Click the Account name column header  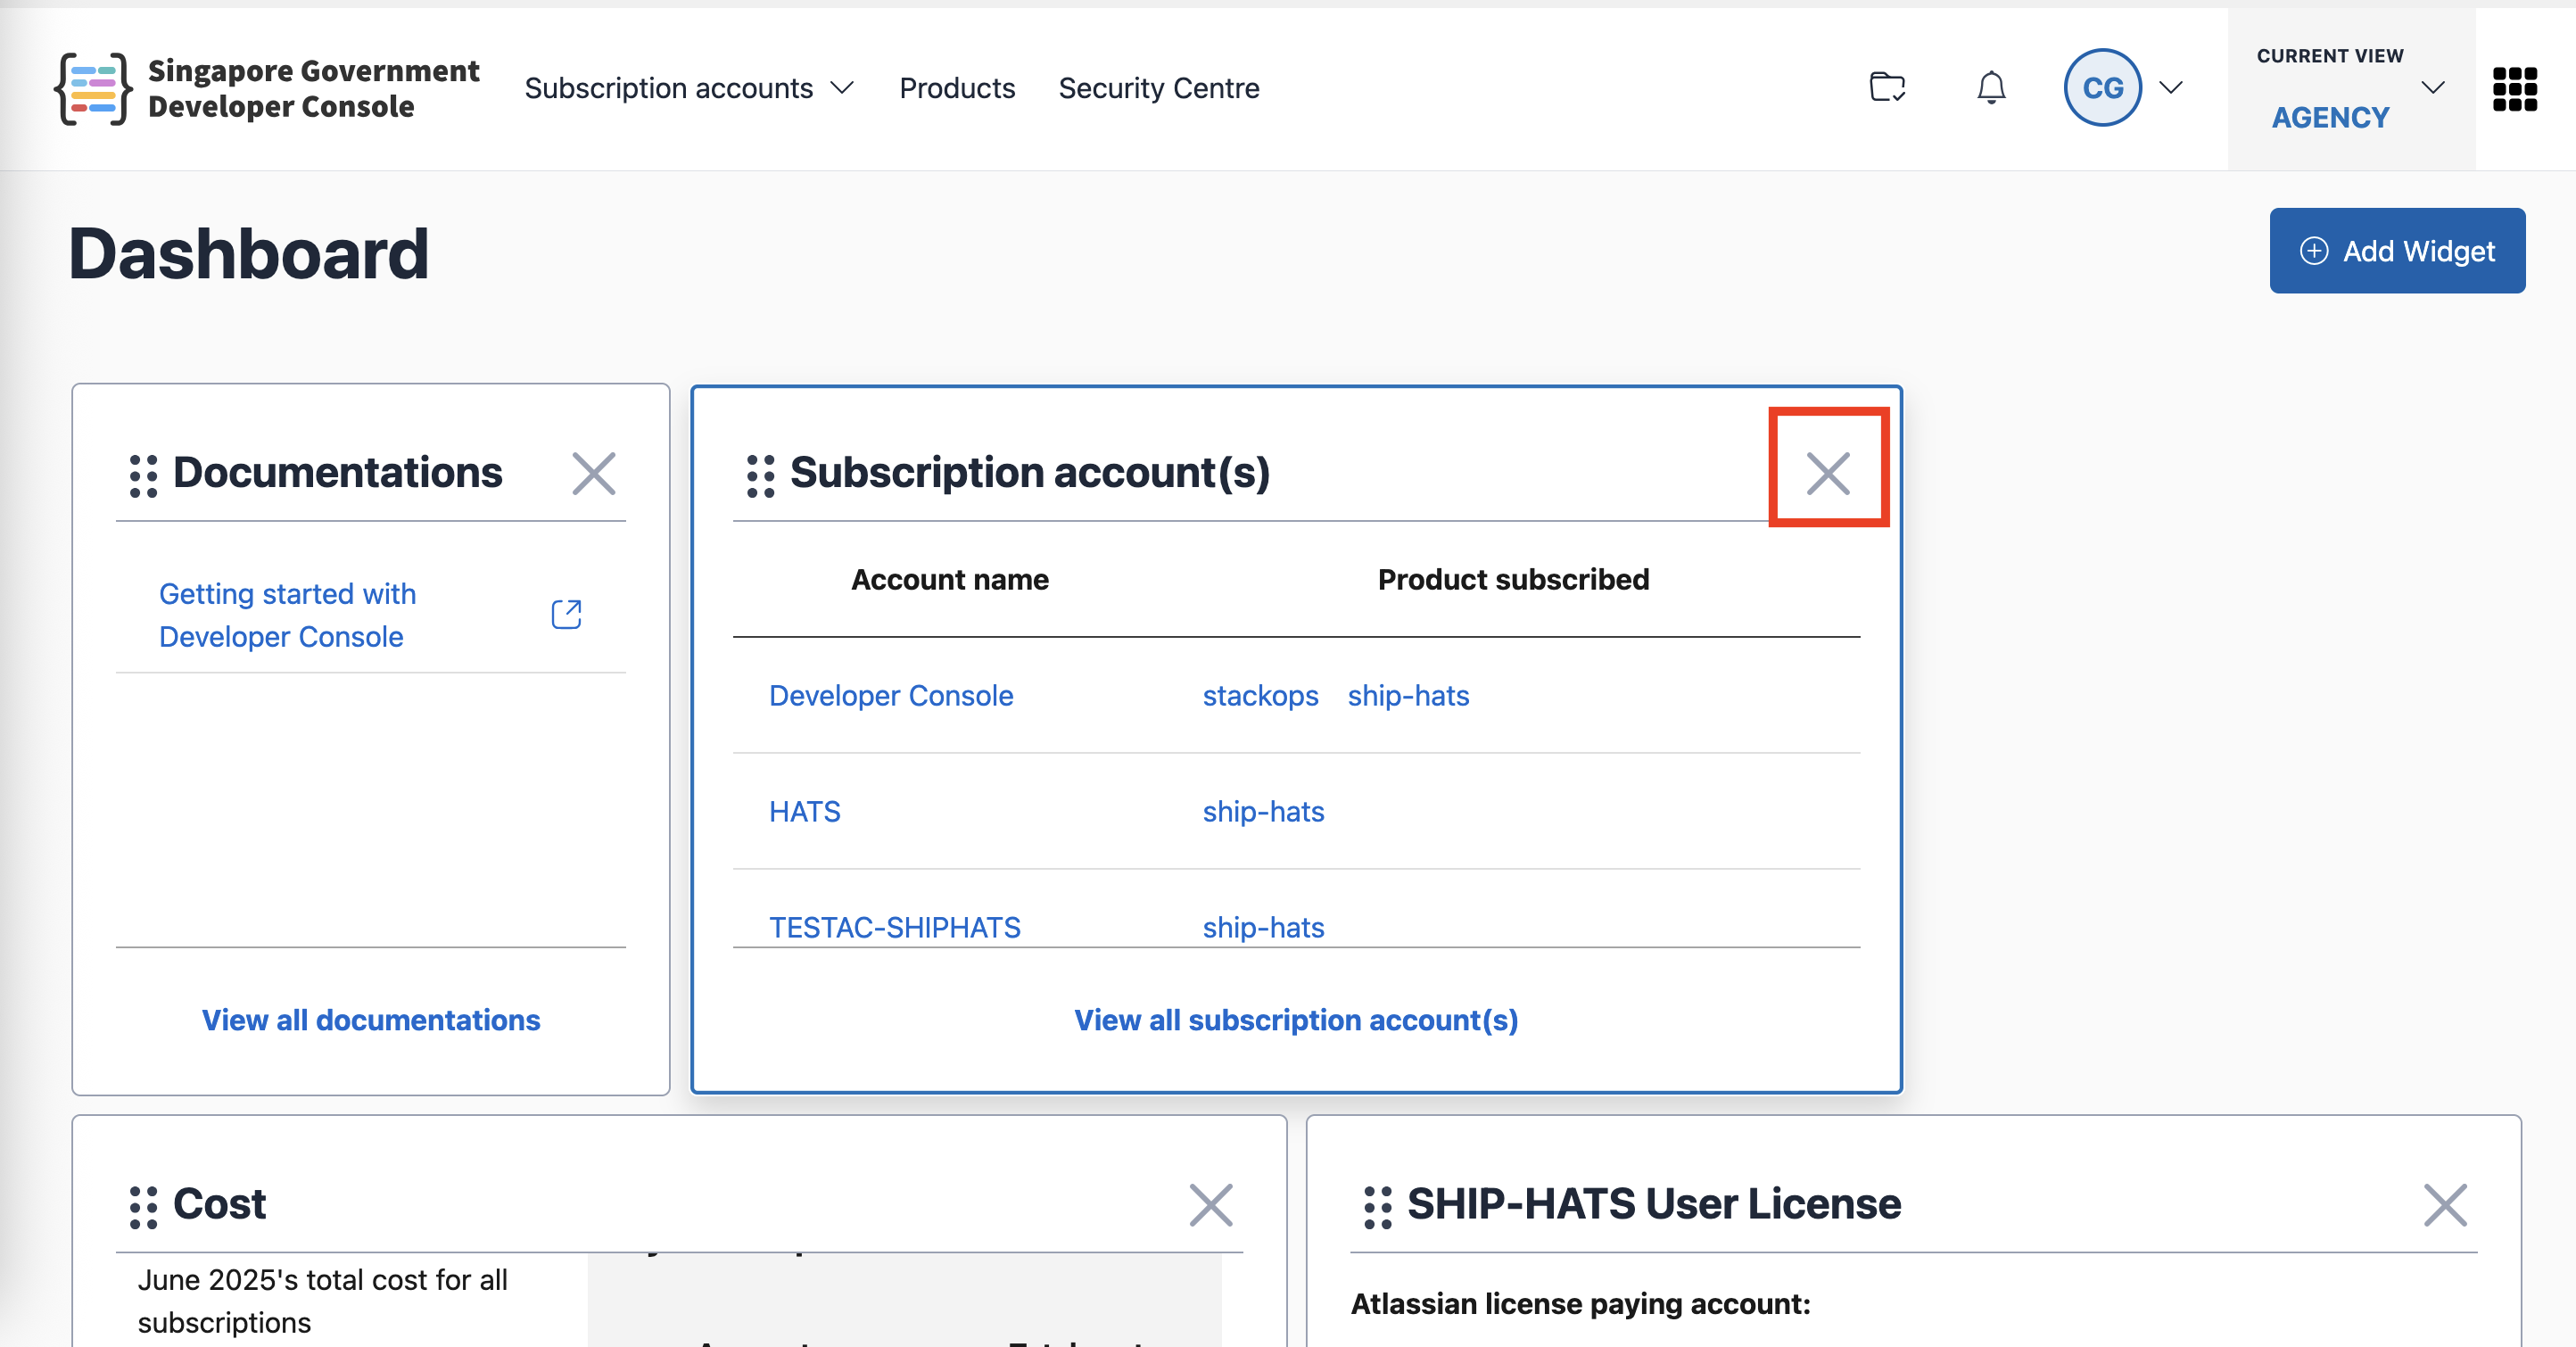[949, 580]
